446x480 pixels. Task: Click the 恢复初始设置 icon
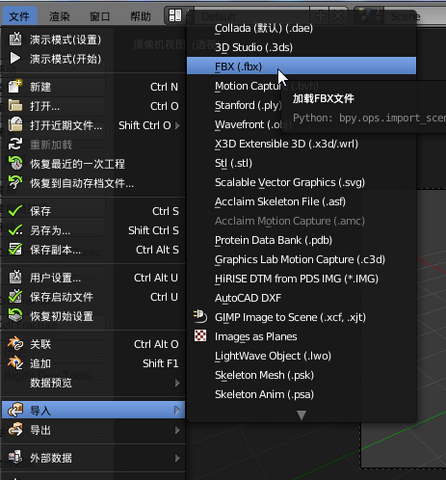point(15,315)
